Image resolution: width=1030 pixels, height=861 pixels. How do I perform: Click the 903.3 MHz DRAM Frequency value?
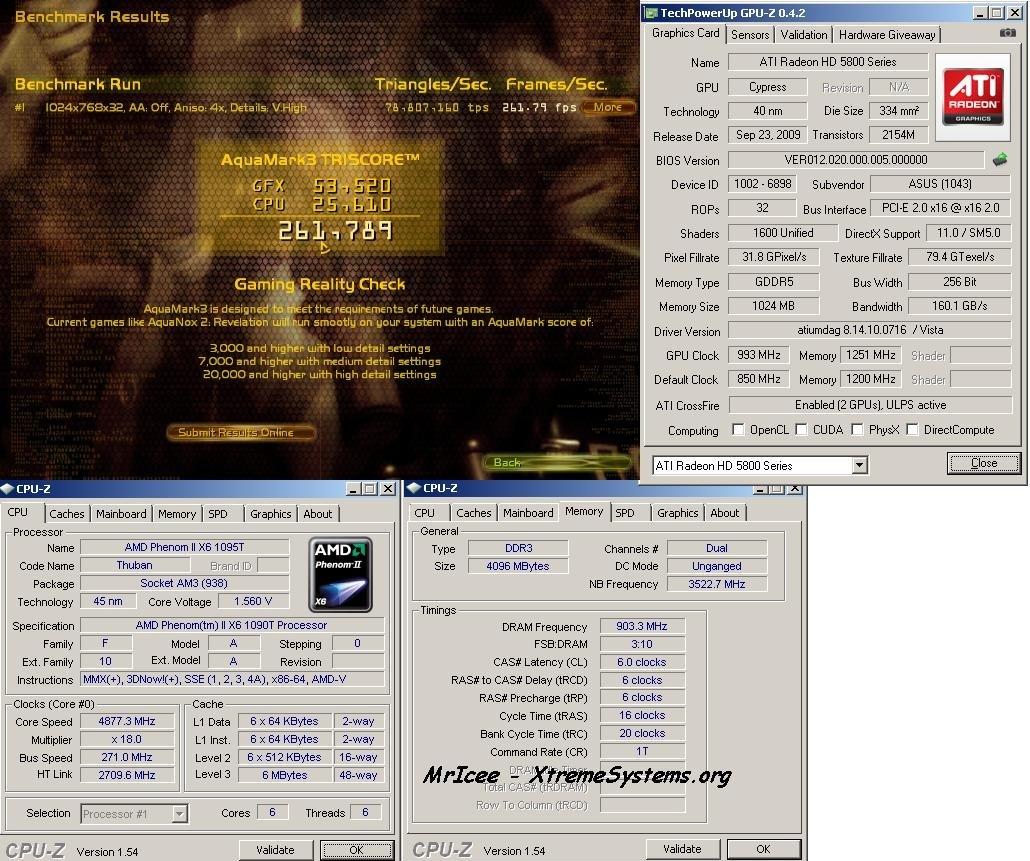(x=642, y=626)
